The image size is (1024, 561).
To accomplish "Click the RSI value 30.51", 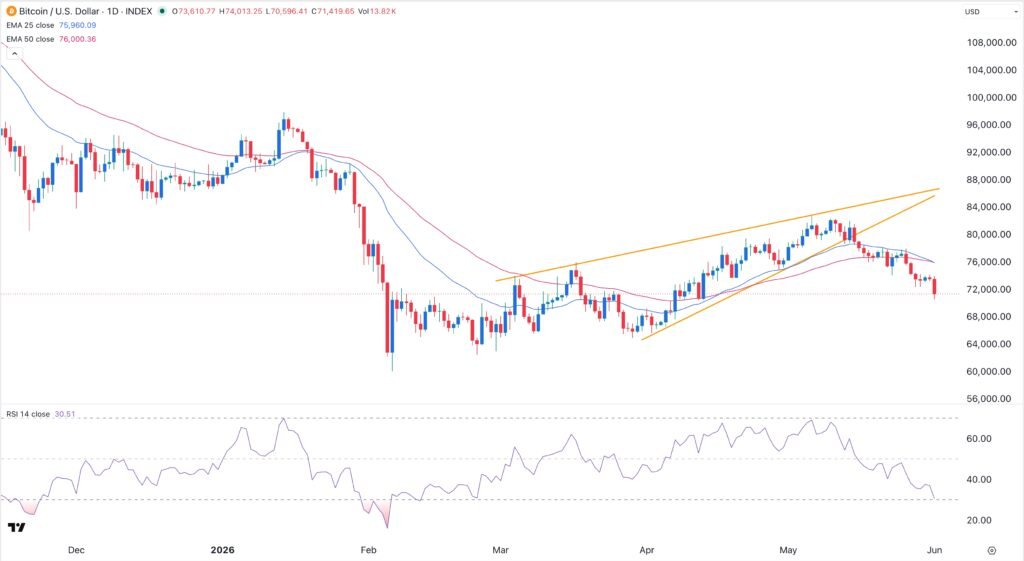I will [x=65, y=414].
